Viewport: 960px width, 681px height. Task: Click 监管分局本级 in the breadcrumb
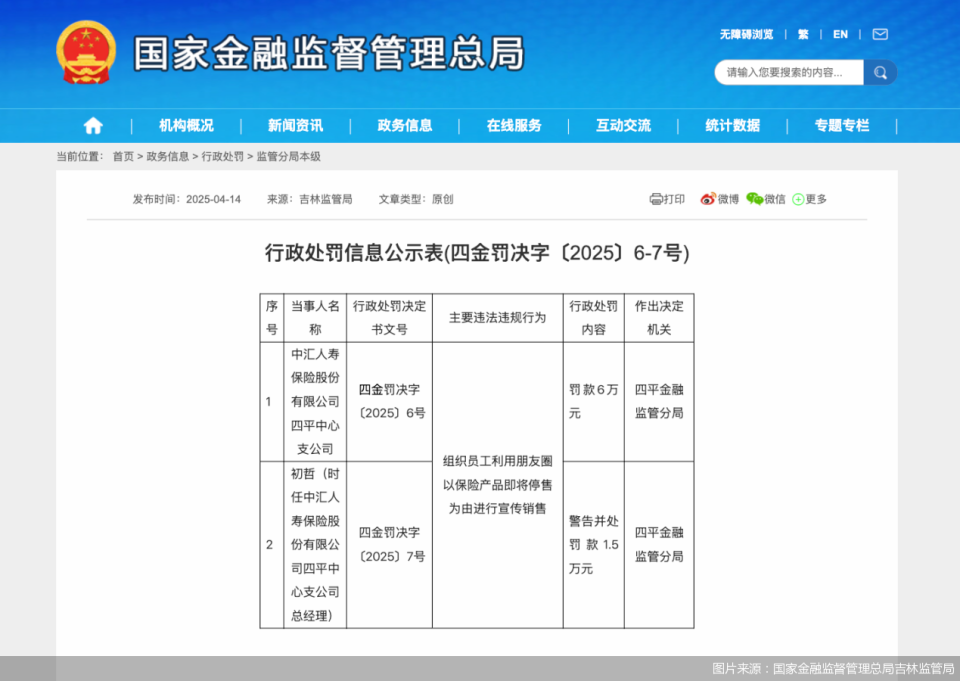(288, 157)
